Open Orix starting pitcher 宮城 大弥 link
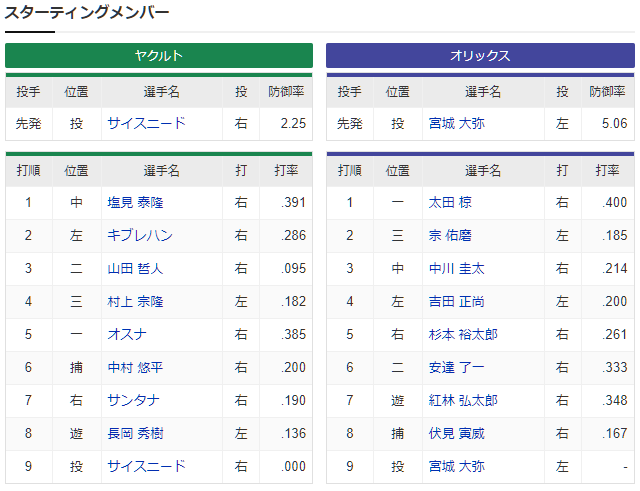The image size is (640, 491). click(x=456, y=123)
